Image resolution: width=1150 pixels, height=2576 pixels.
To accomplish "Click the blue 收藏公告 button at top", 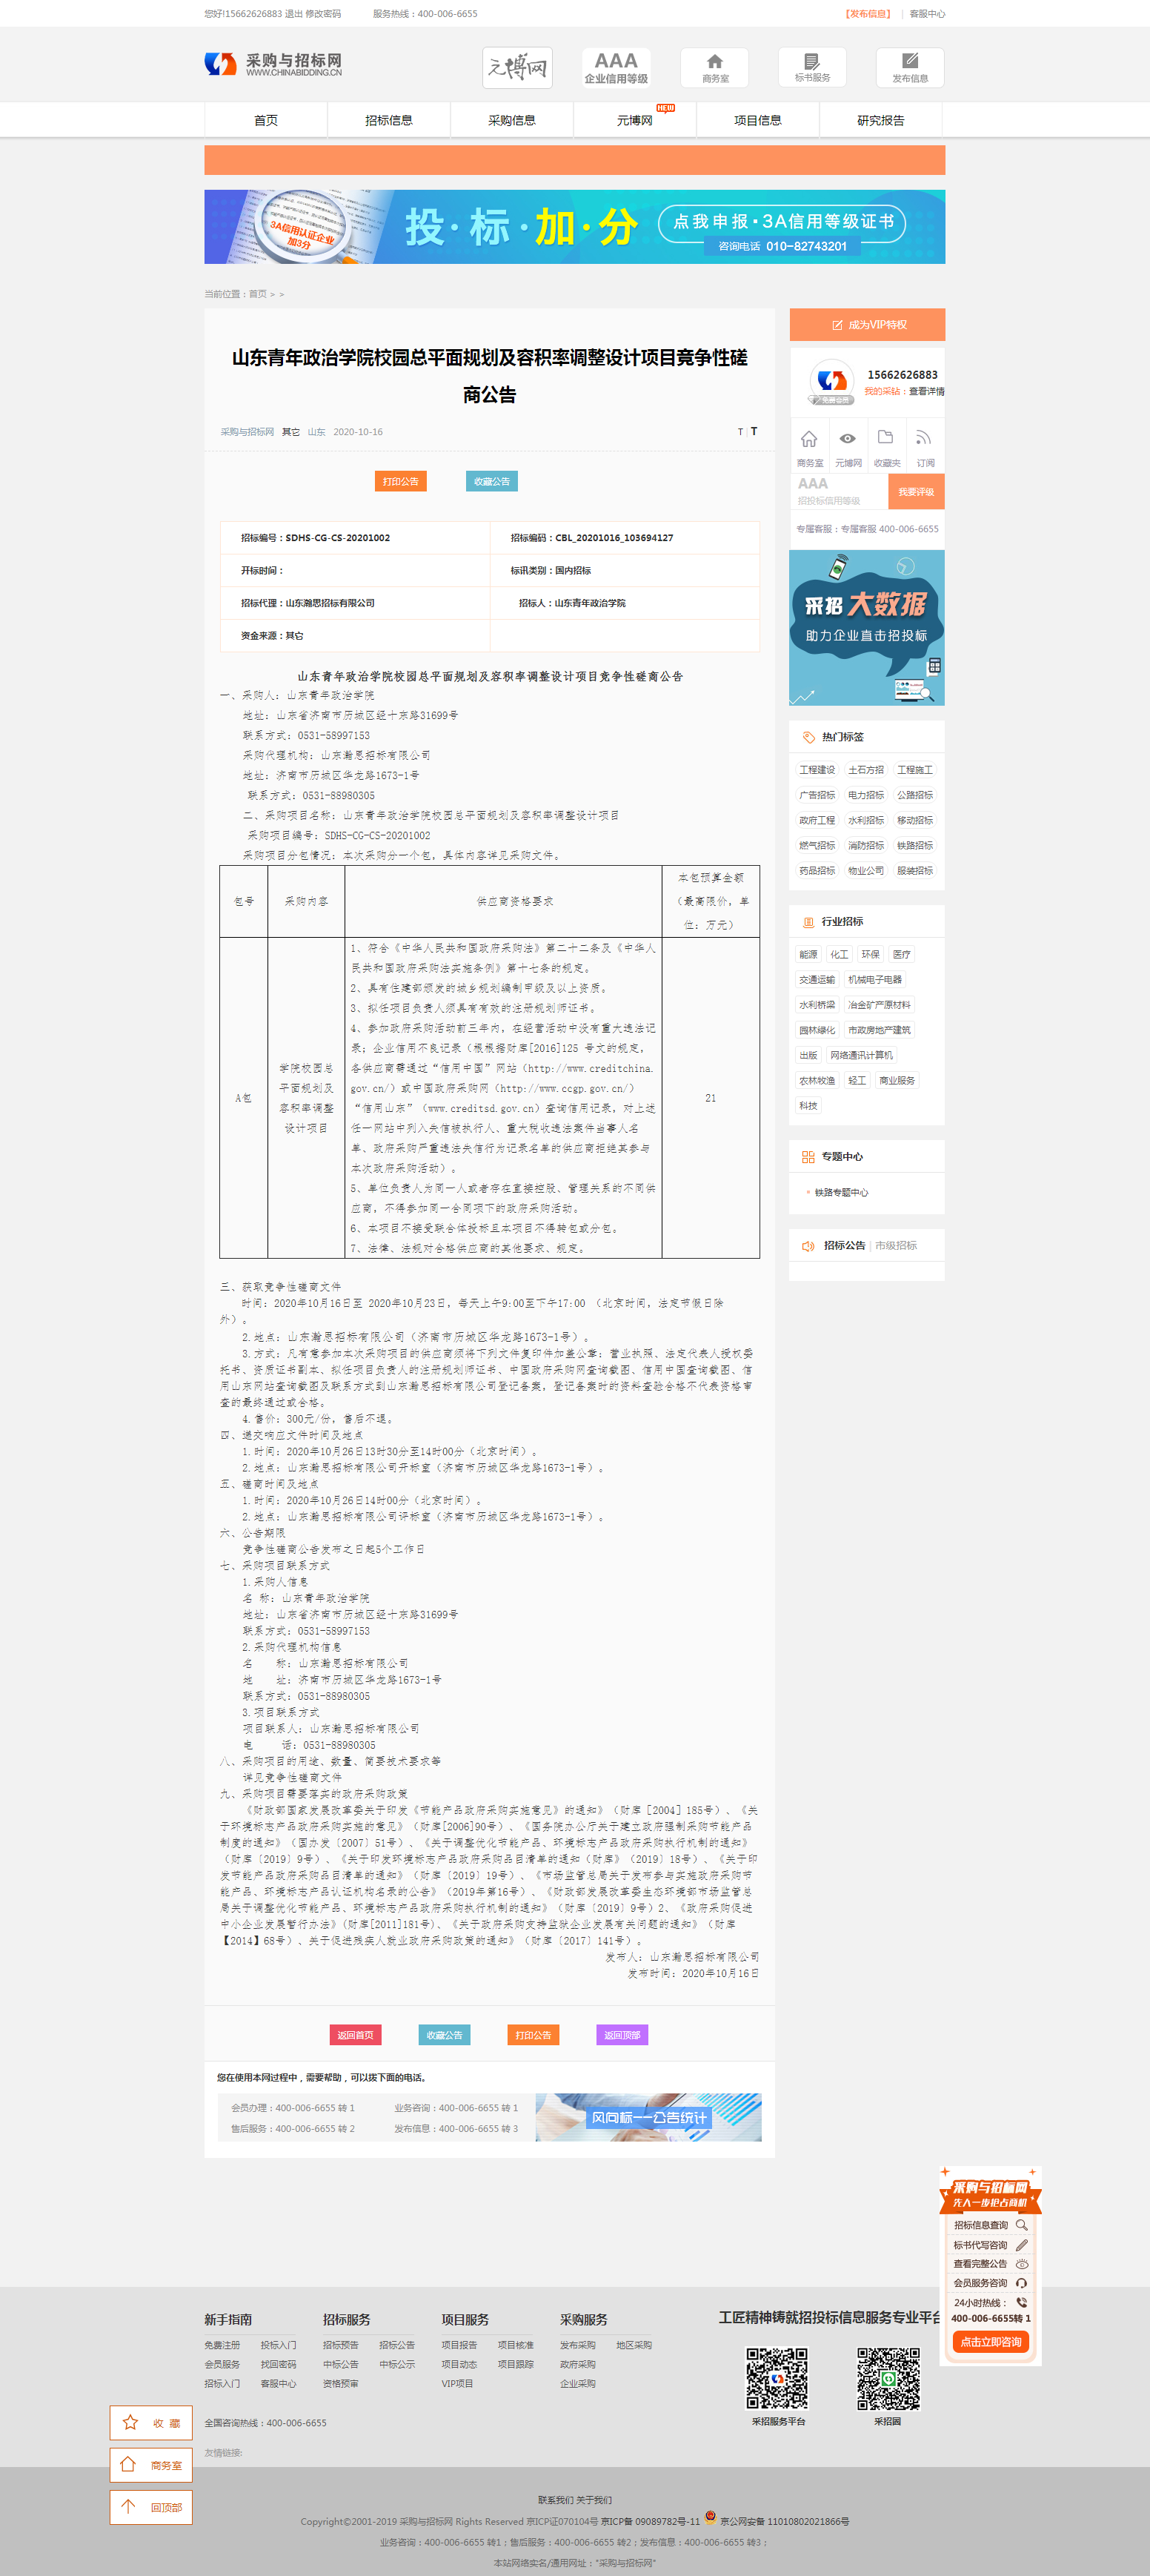I will click(491, 481).
